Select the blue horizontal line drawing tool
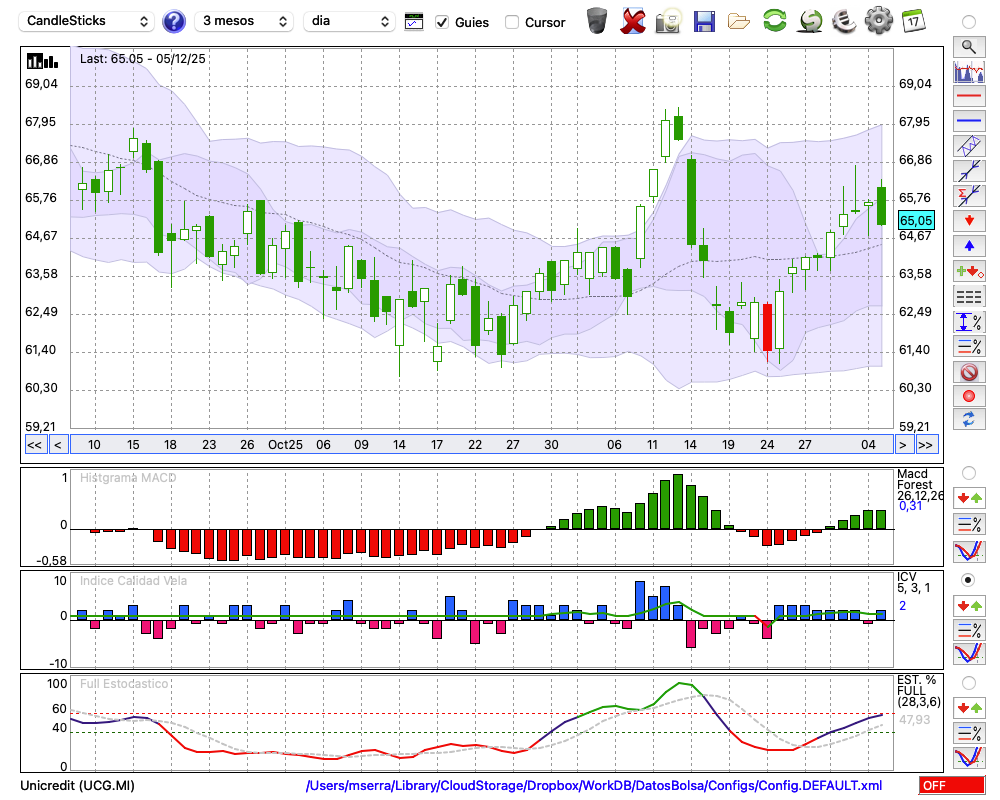The width and height of the screenshot is (1000, 800). pyautogui.click(x=968, y=121)
